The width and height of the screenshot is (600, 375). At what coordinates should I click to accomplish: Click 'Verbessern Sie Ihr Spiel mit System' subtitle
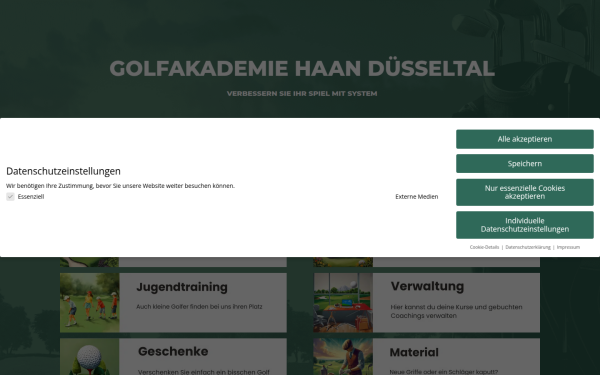tap(302, 93)
